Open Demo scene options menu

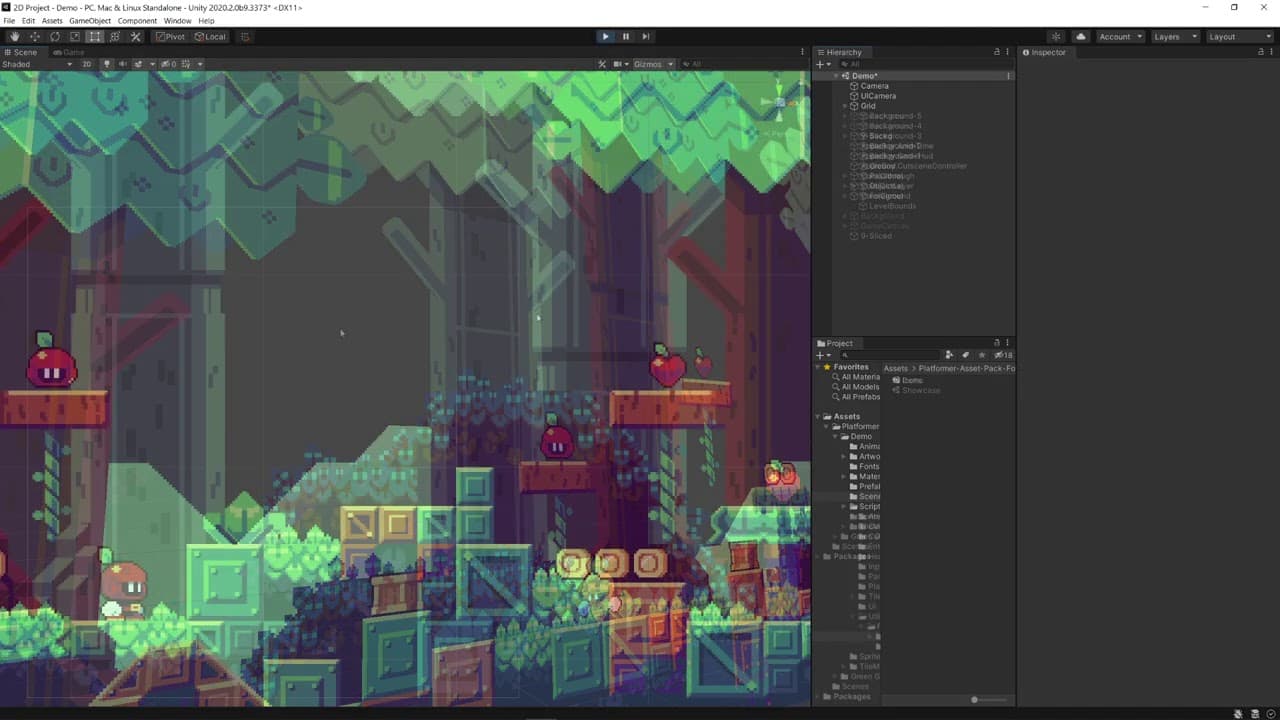(1008, 76)
